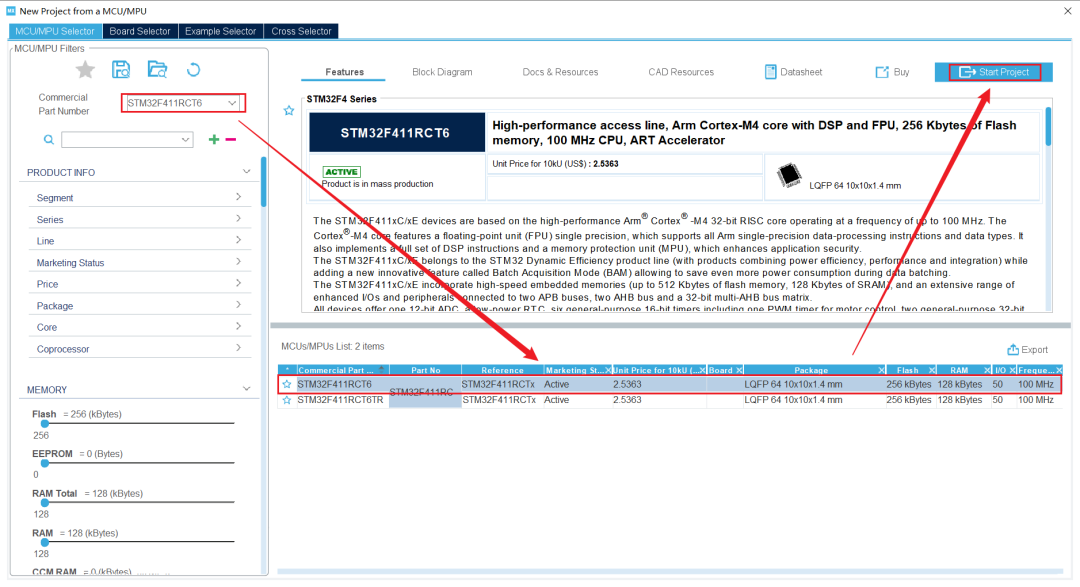Star the STM32F411RCT6 row as favorite
The width and height of the screenshot is (1080, 587).
coord(287,384)
